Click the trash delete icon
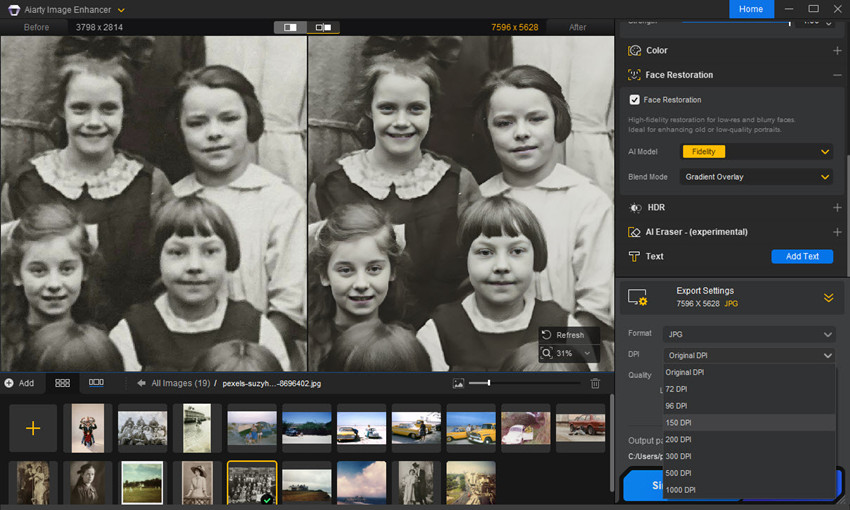The height and width of the screenshot is (510, 850). click(595, 384)
